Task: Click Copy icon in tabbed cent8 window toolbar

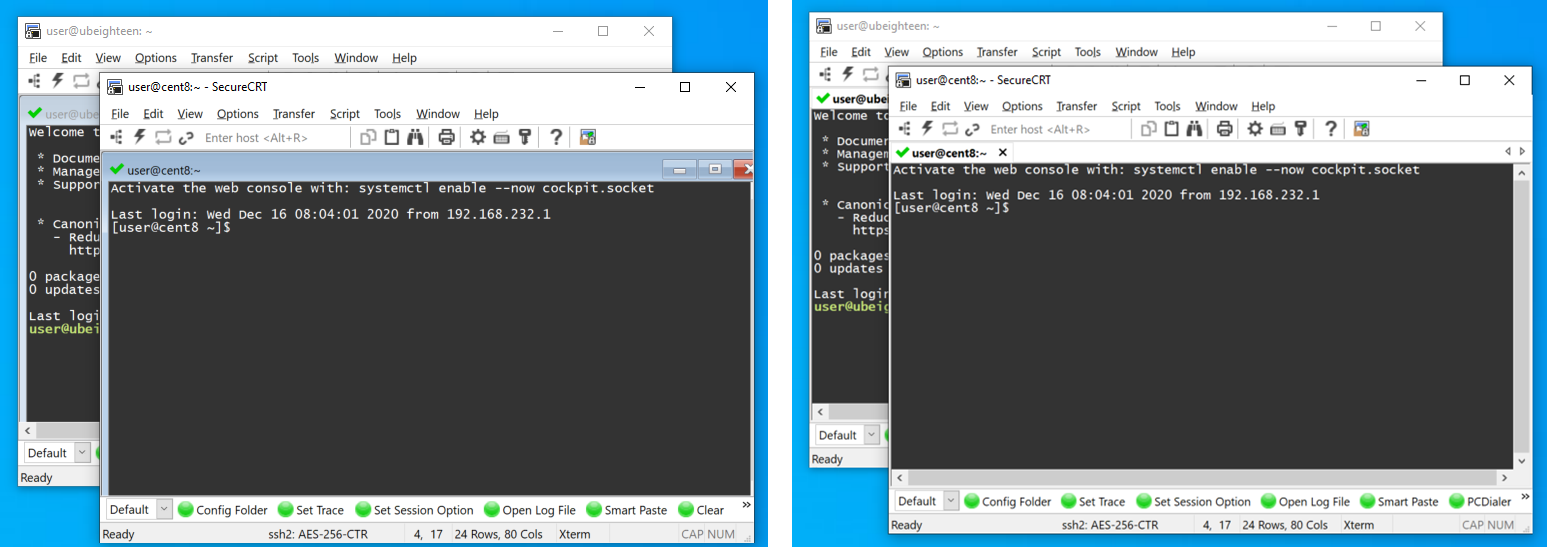Action: click(1148, 129)
